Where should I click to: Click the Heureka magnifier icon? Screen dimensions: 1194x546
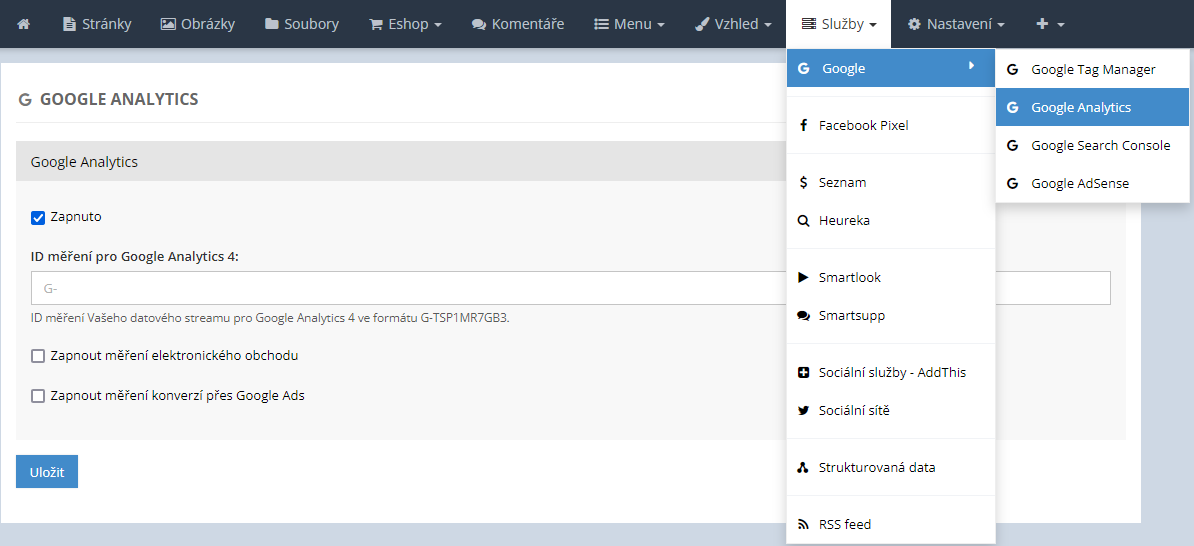pos(803,221)
